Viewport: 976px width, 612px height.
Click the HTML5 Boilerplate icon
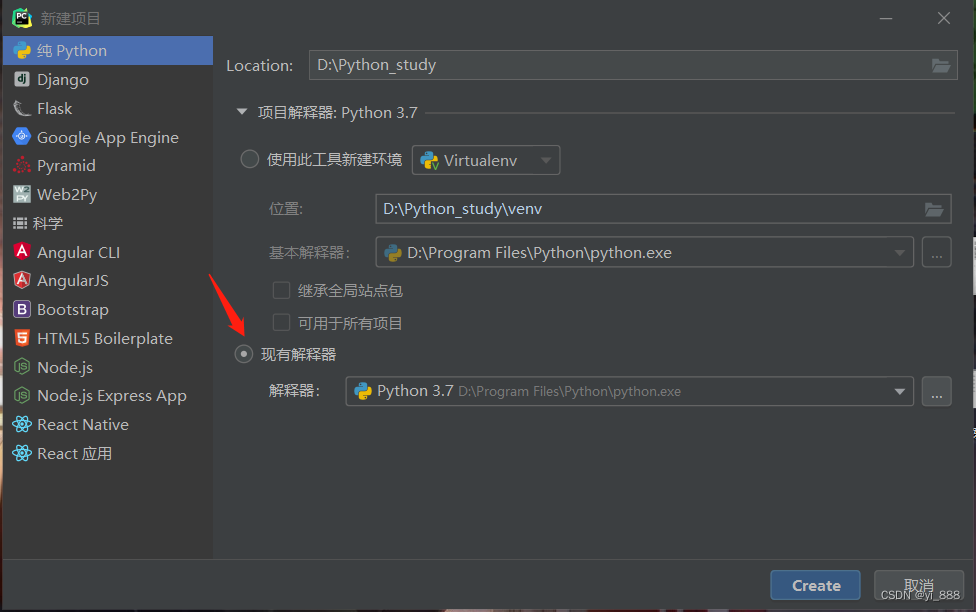point(22,337)
